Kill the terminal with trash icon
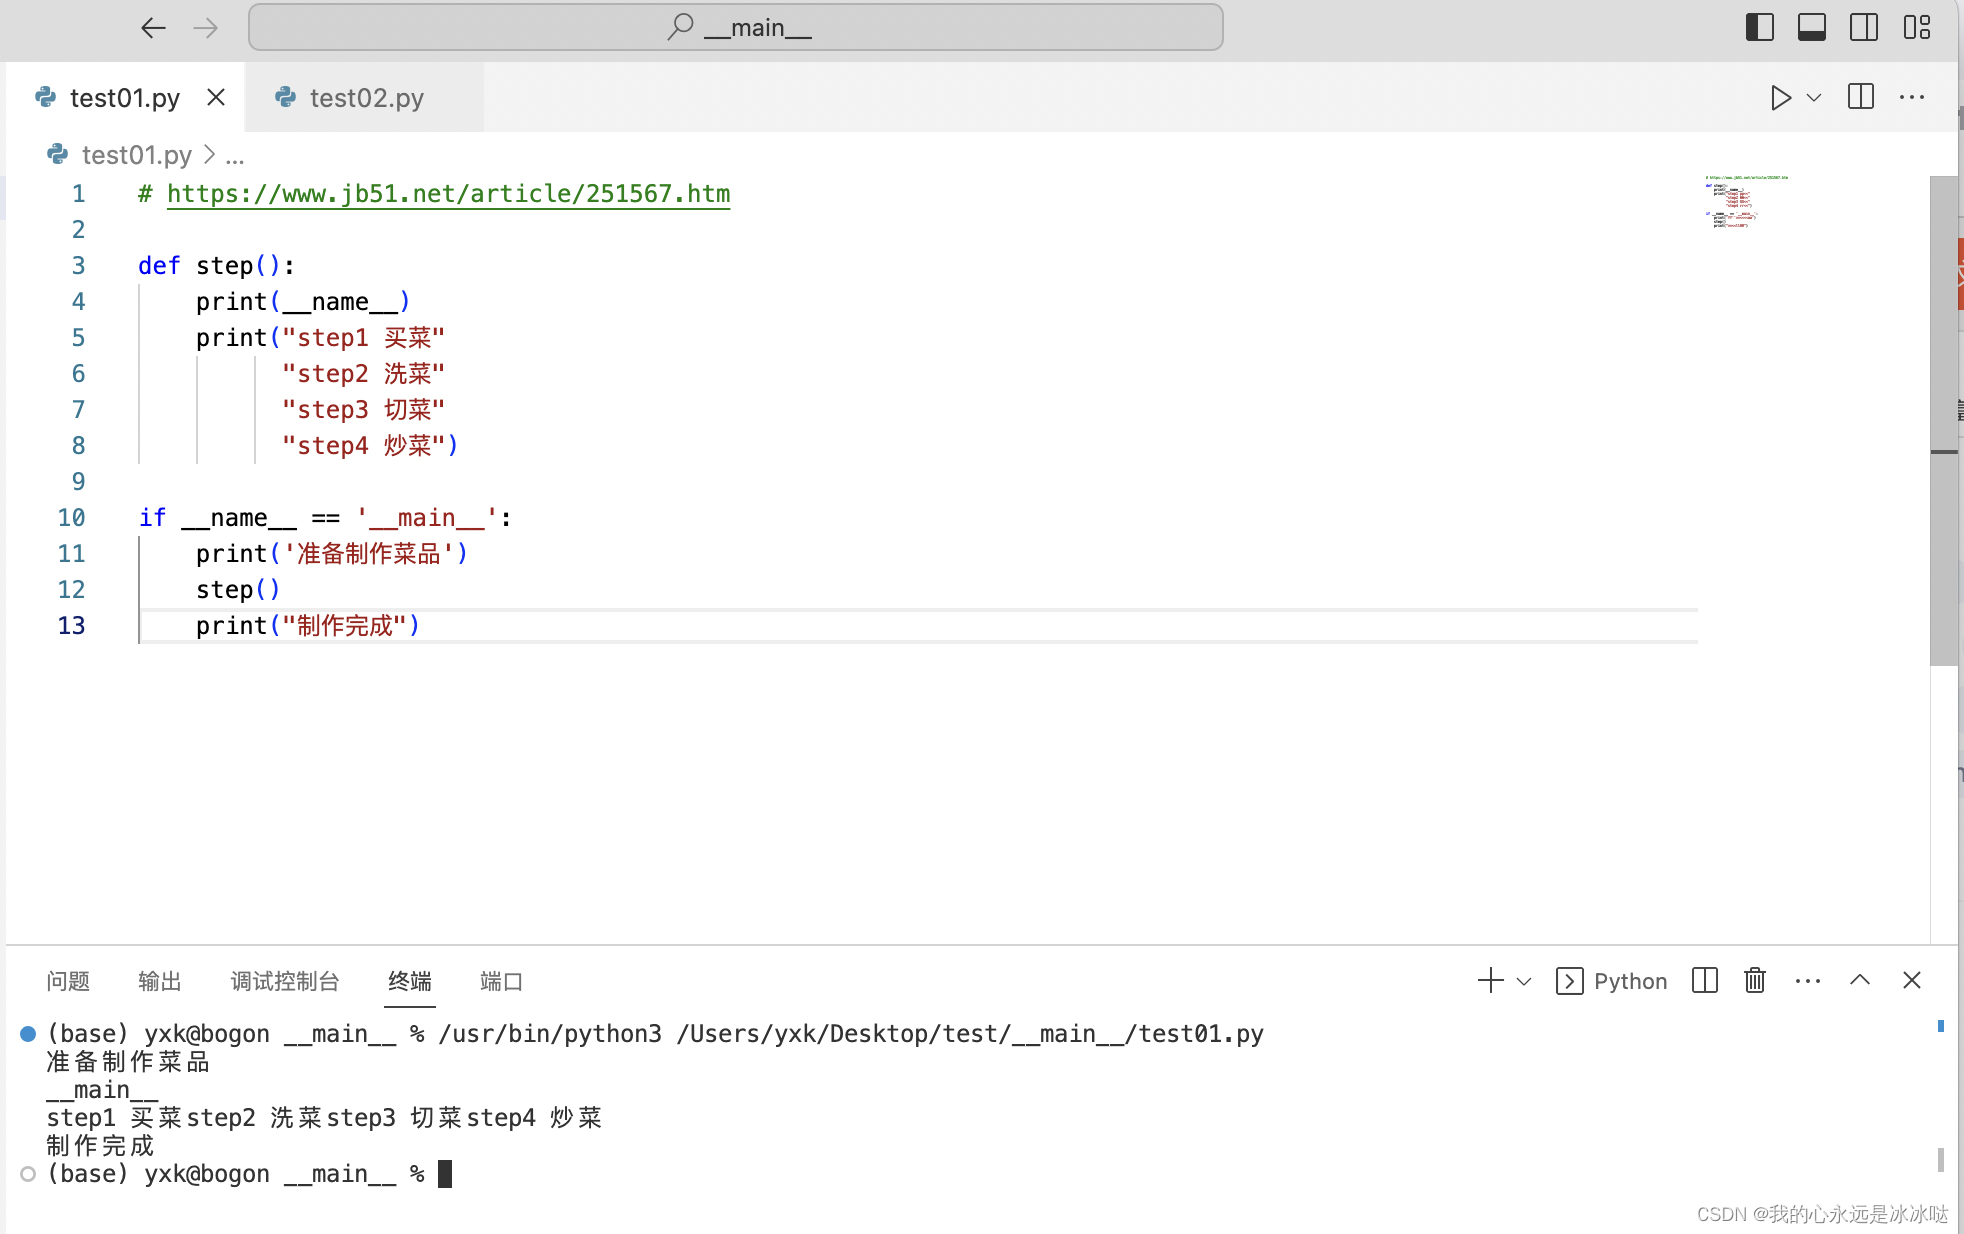This screenshot has width=1964, height=1234. pyautogui.click(x=1755, y=980)
